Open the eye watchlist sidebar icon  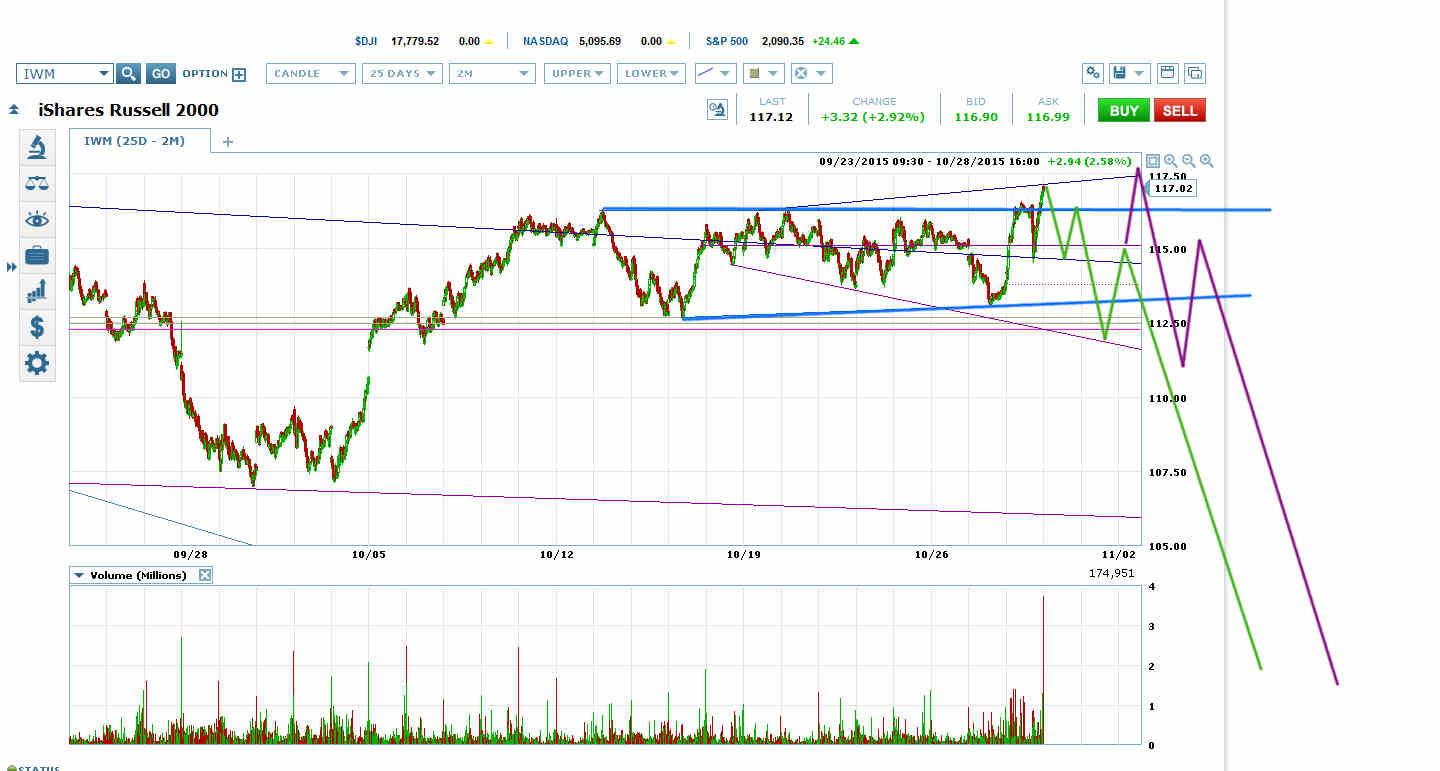tap(37, 220)
